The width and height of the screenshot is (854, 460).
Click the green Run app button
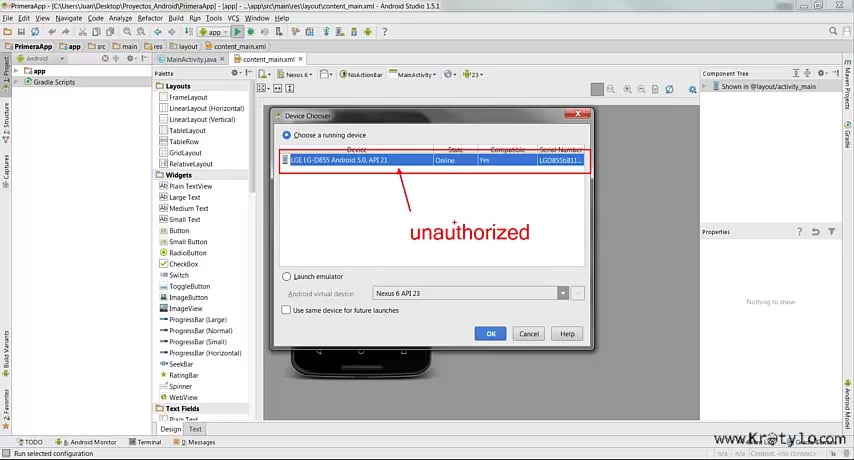pos(237,32)
